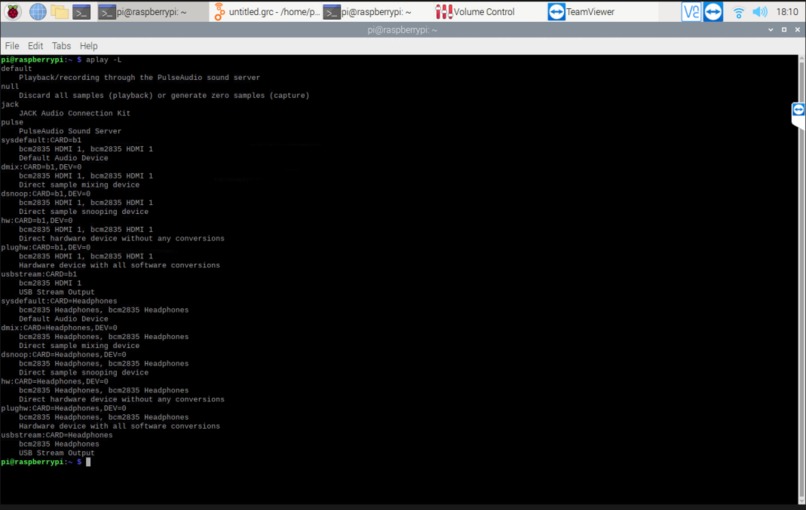
Task: Click the 'pulse' device line
Action: click(12, 122)
